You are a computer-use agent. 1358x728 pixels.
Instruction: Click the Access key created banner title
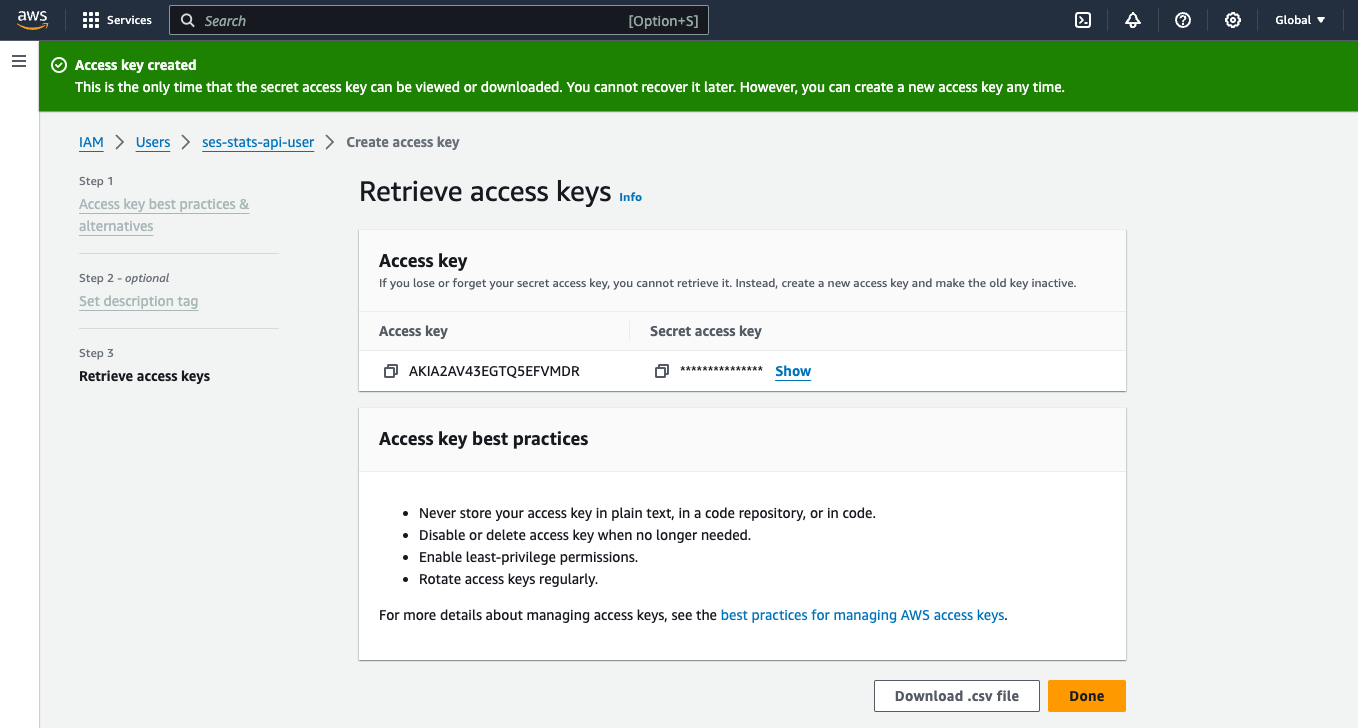pyautogui.click(x=136, y=65)
